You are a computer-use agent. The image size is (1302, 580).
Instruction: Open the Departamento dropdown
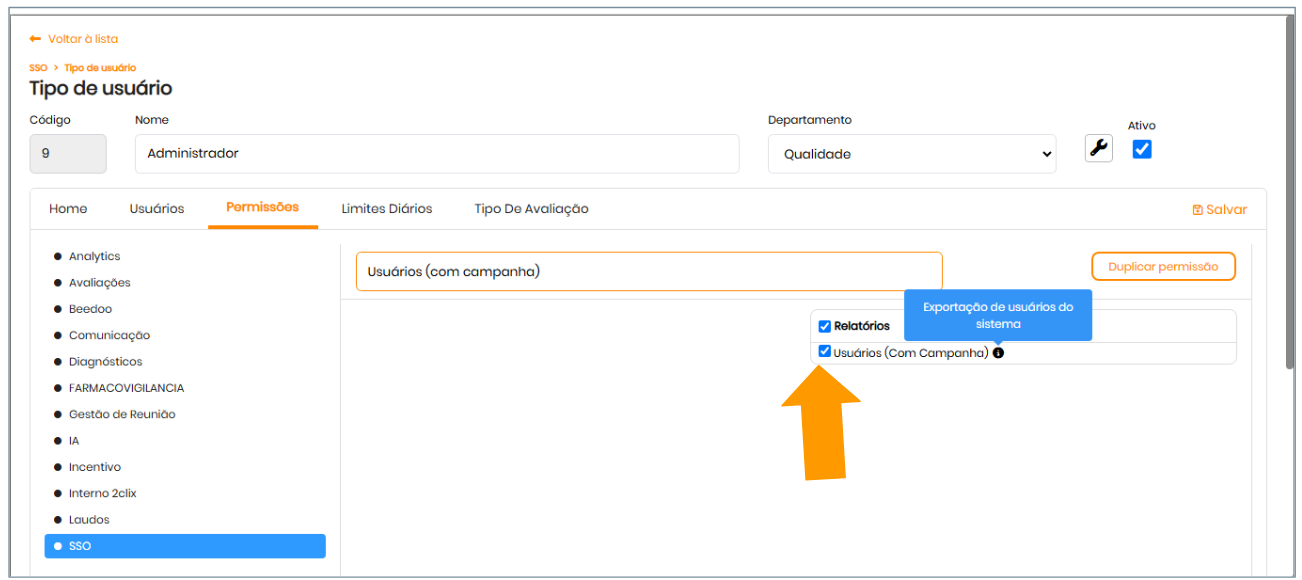pyautogui.click(x=911, y=154)
